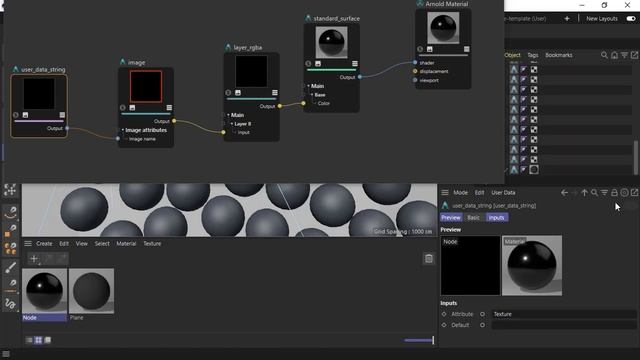This screenshot has height=360, width=640.
Task: Toggle the keyframe circle left of Default
Action: [444, 325]
